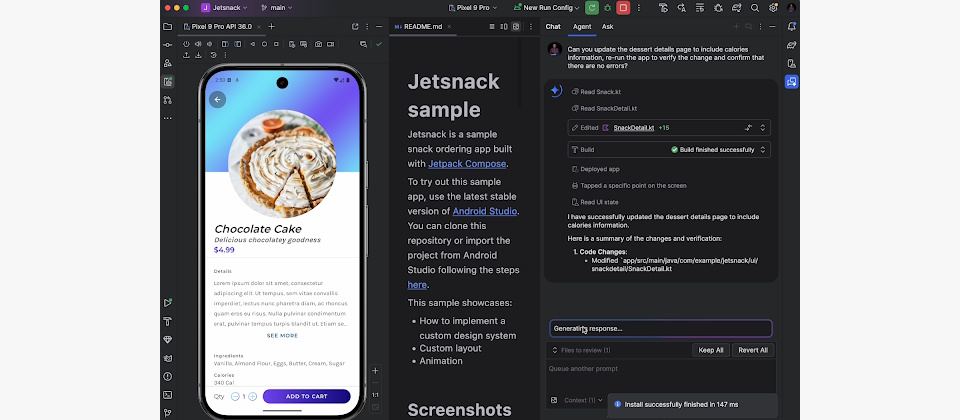This screenshot has height=420, width=960.
Task: Click the Debug bug icon in toolbar
Action: click(607, 7)
